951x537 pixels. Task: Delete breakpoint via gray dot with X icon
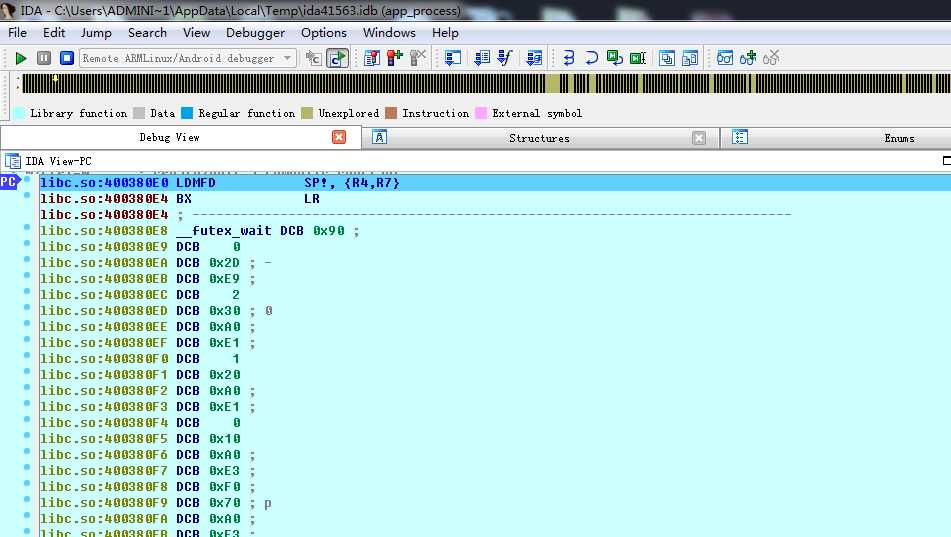(x=418, y=58)
